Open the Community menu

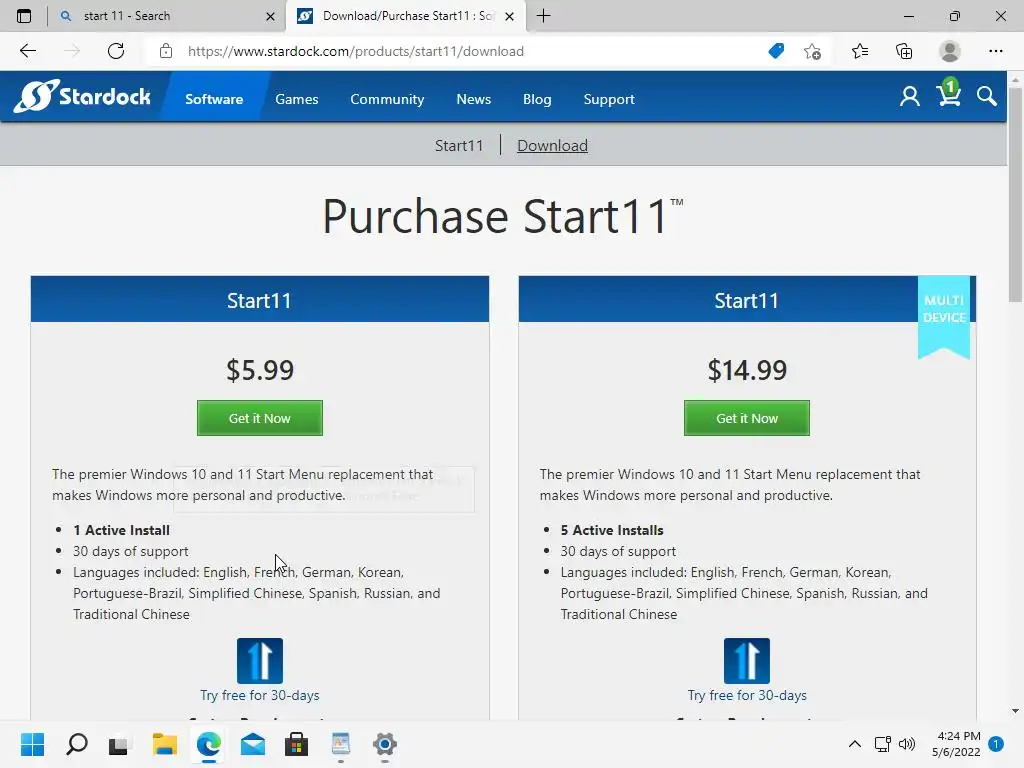[387, 99]
